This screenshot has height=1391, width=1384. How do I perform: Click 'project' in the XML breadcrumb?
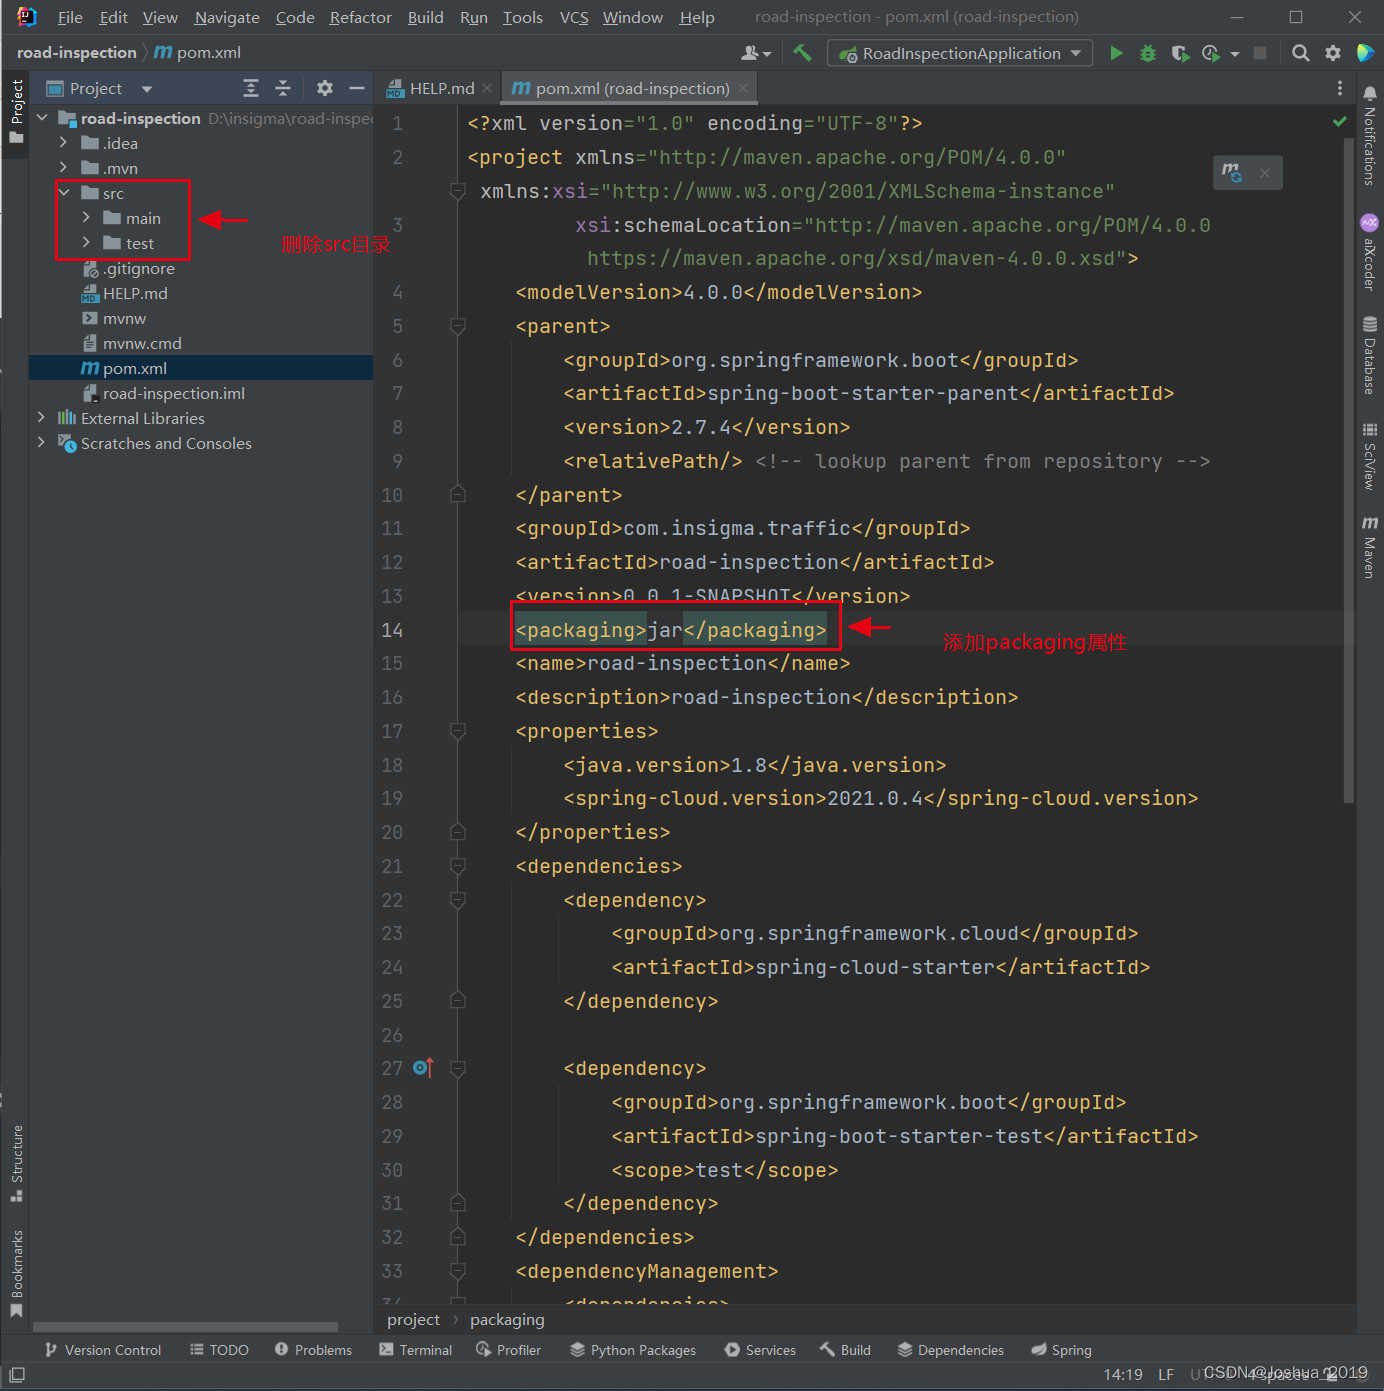(413, 1319)
